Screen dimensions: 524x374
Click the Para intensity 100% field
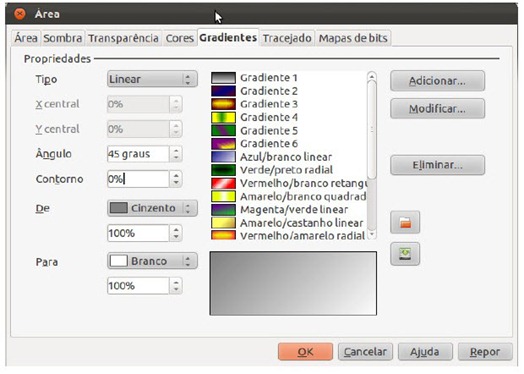pyautogui.click(x=138, y=286)
